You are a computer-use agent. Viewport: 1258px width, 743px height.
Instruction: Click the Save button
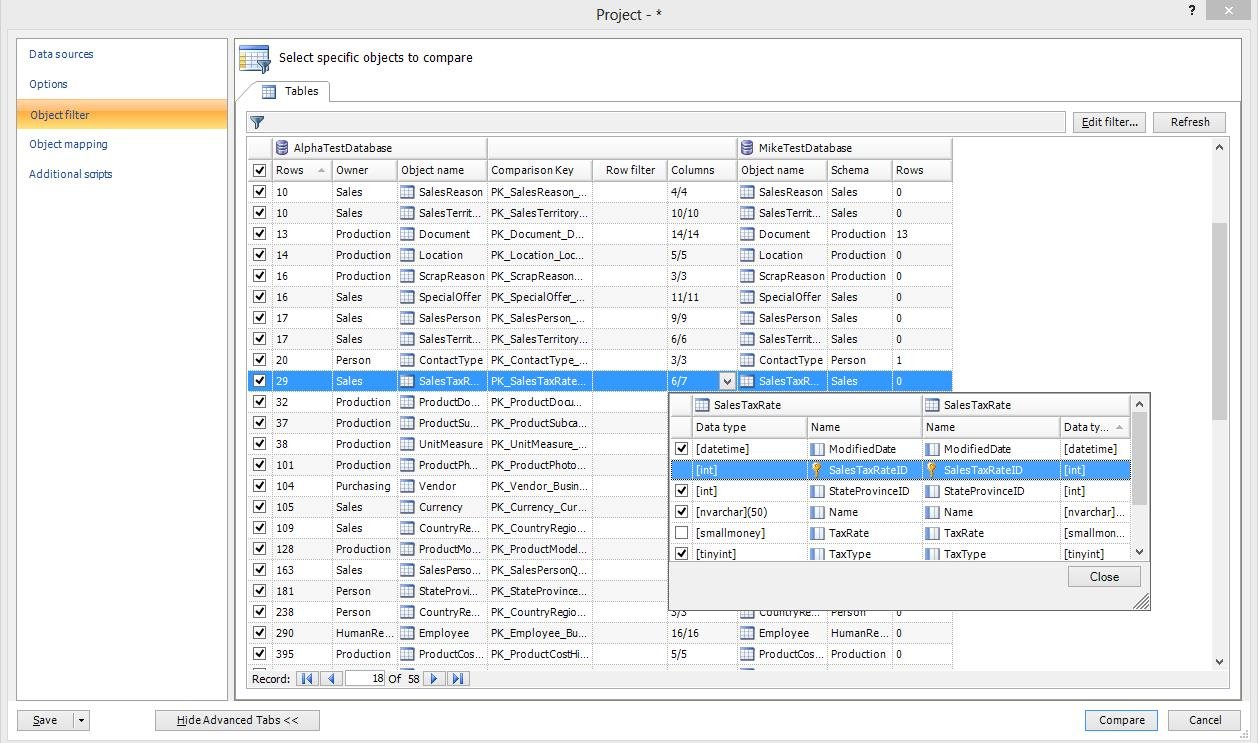[45, 720]
